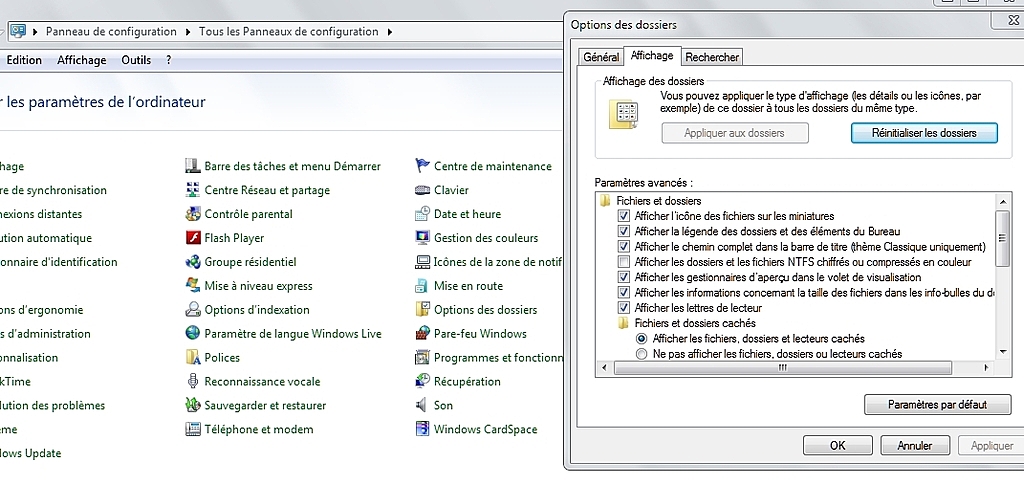Click horizontal scrollbar thumb in Paramètres avancés

tap(782, 368)
